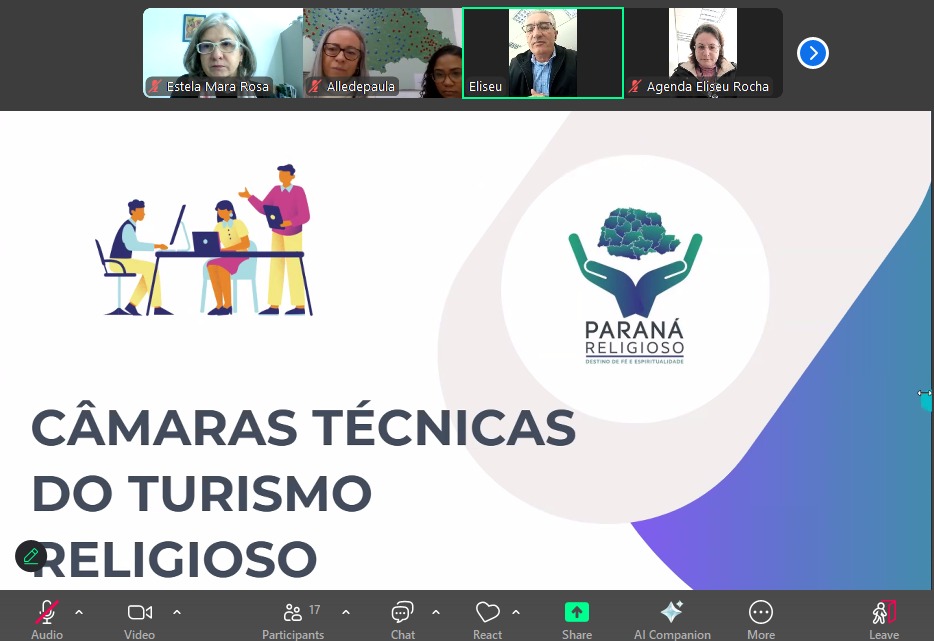The width and height of the screenshot is (934, 641).
Task: Click the React heart icon
Action: click(487, 613)
